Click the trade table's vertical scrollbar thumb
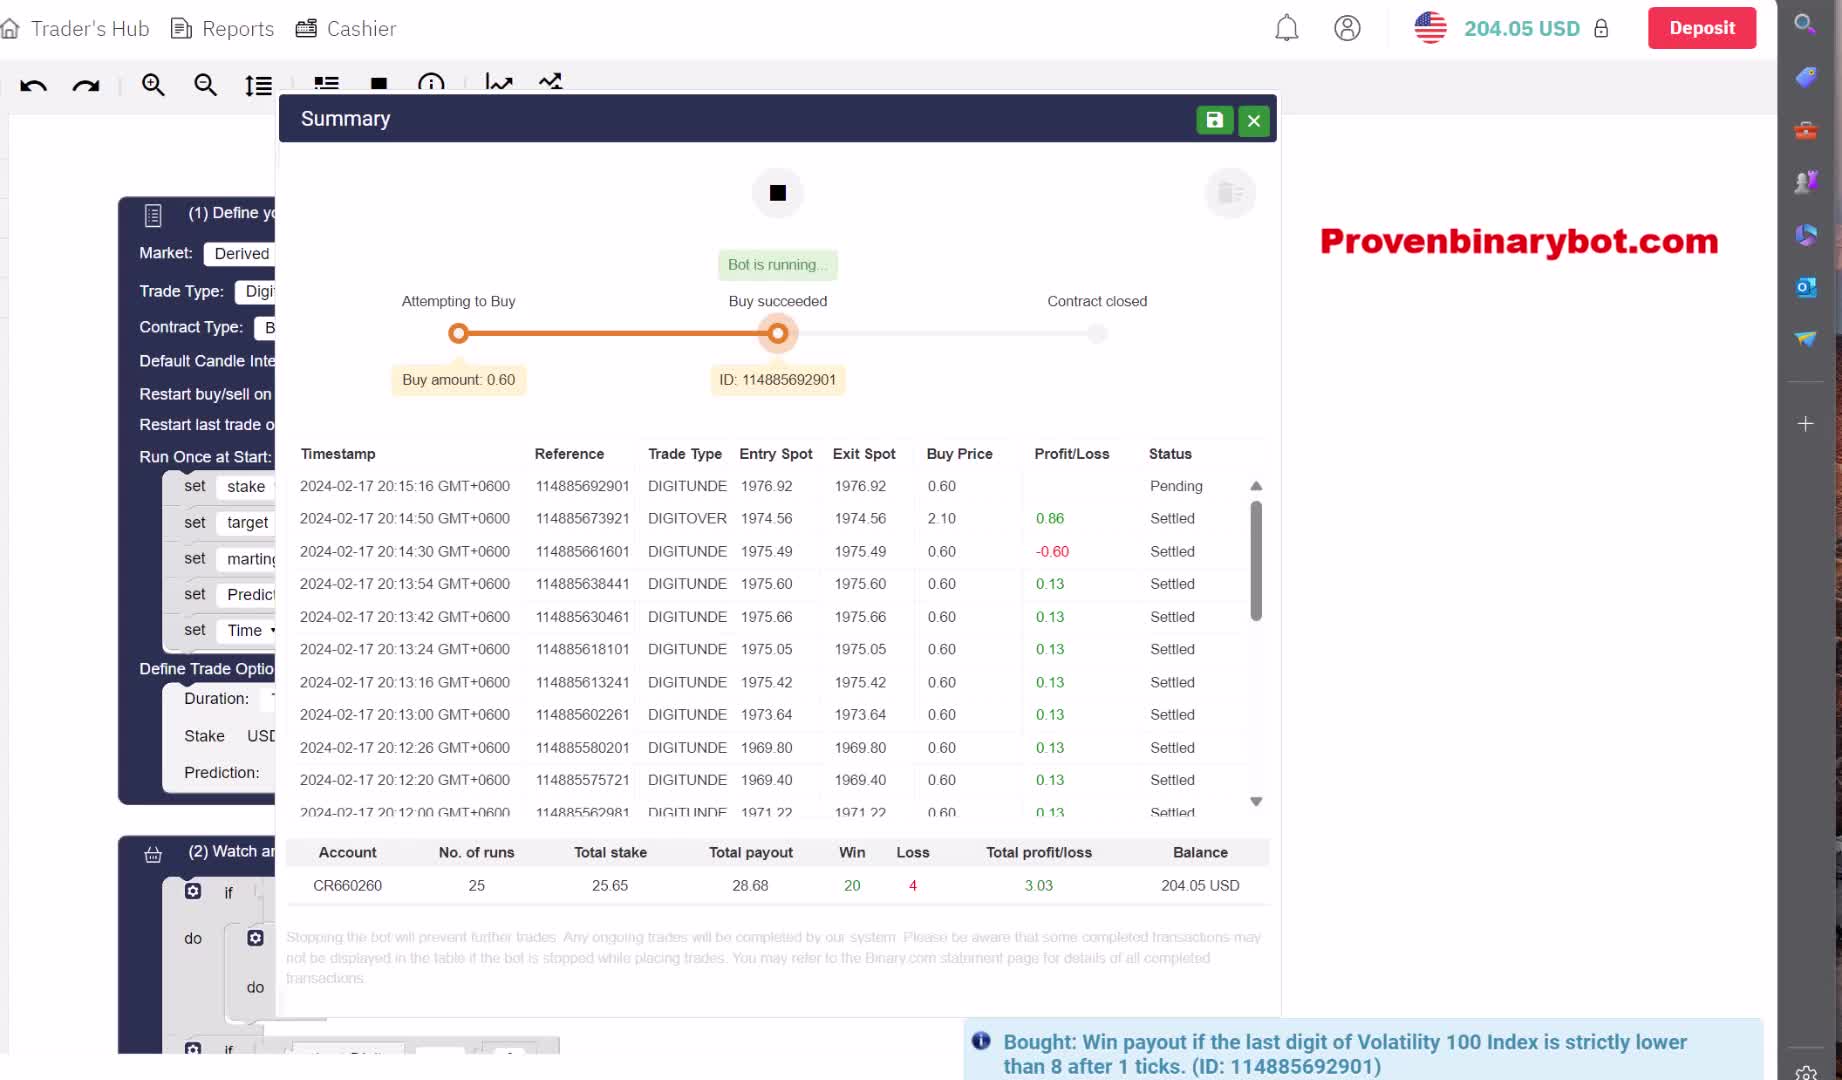Viewport: 1842px width, 1080px height. 1256,560
